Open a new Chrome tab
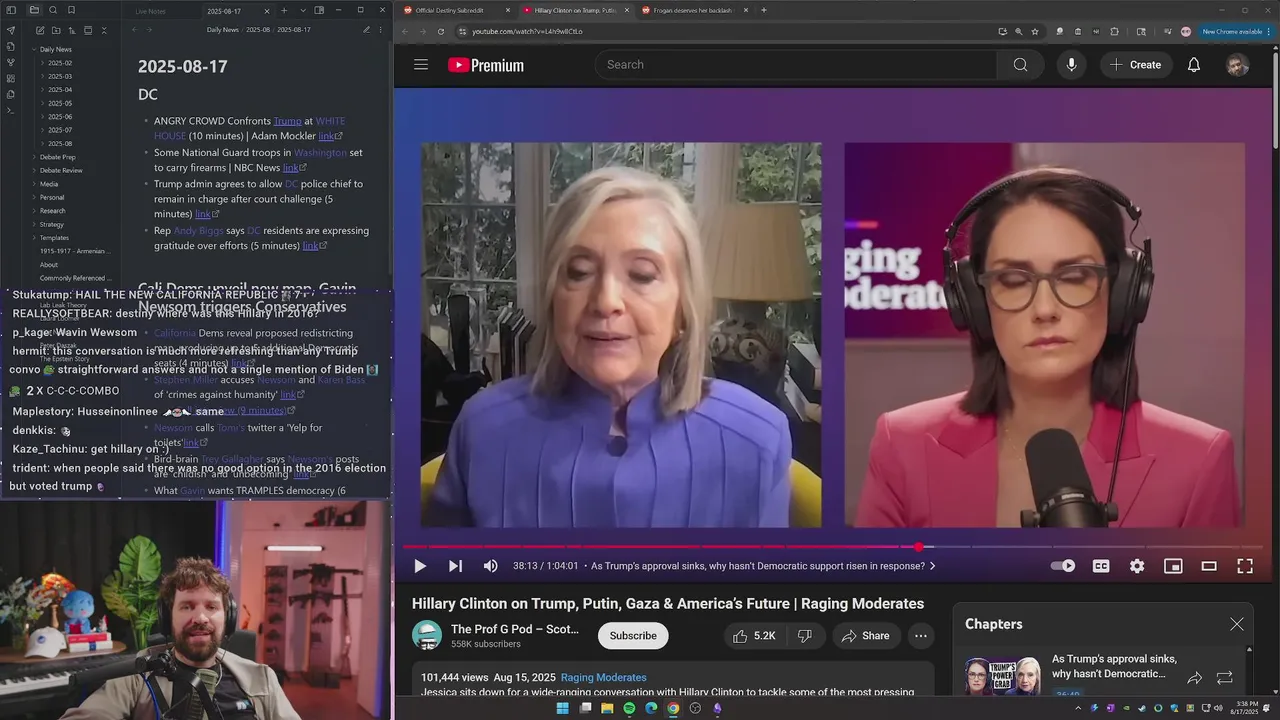The height and width of the screenshot is (720, 1280). coord(764,10)
